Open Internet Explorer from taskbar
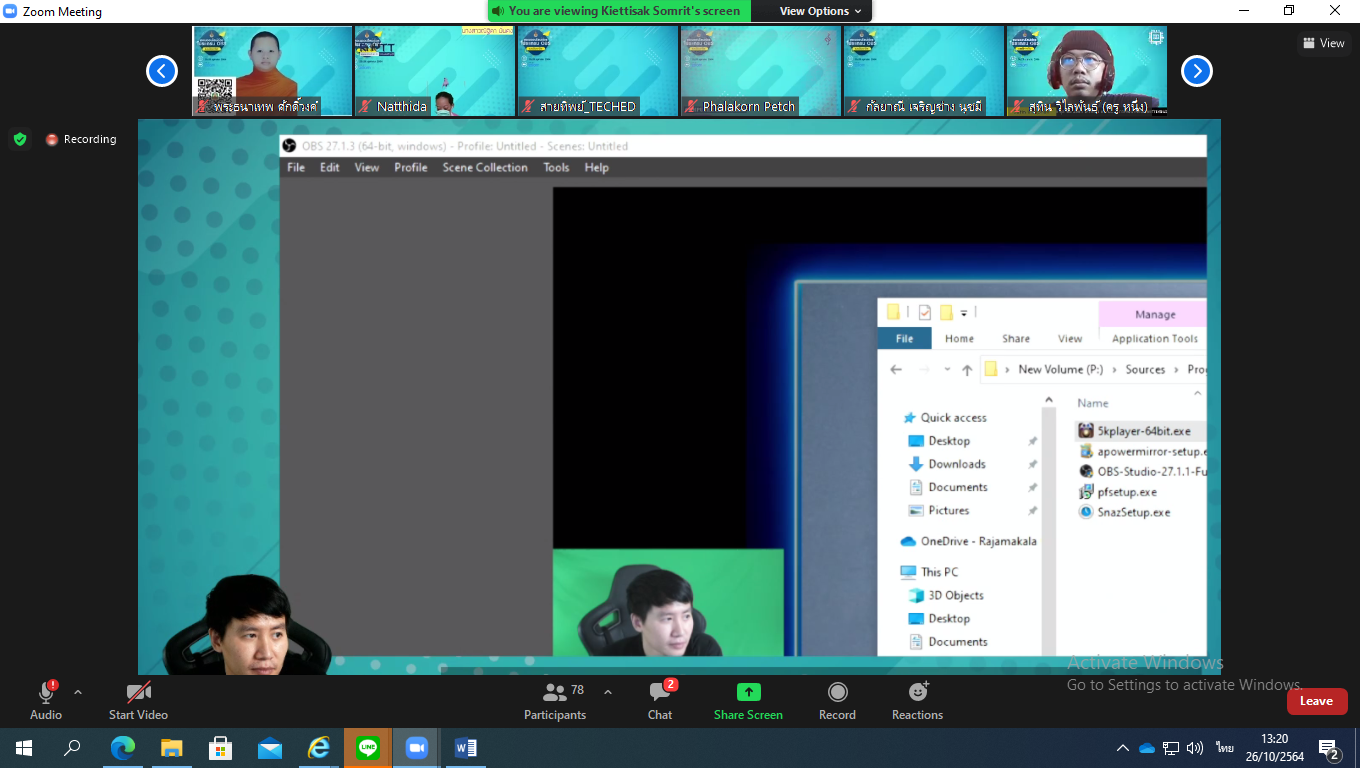Screen dimensions: 1360x768 (319, 748)
